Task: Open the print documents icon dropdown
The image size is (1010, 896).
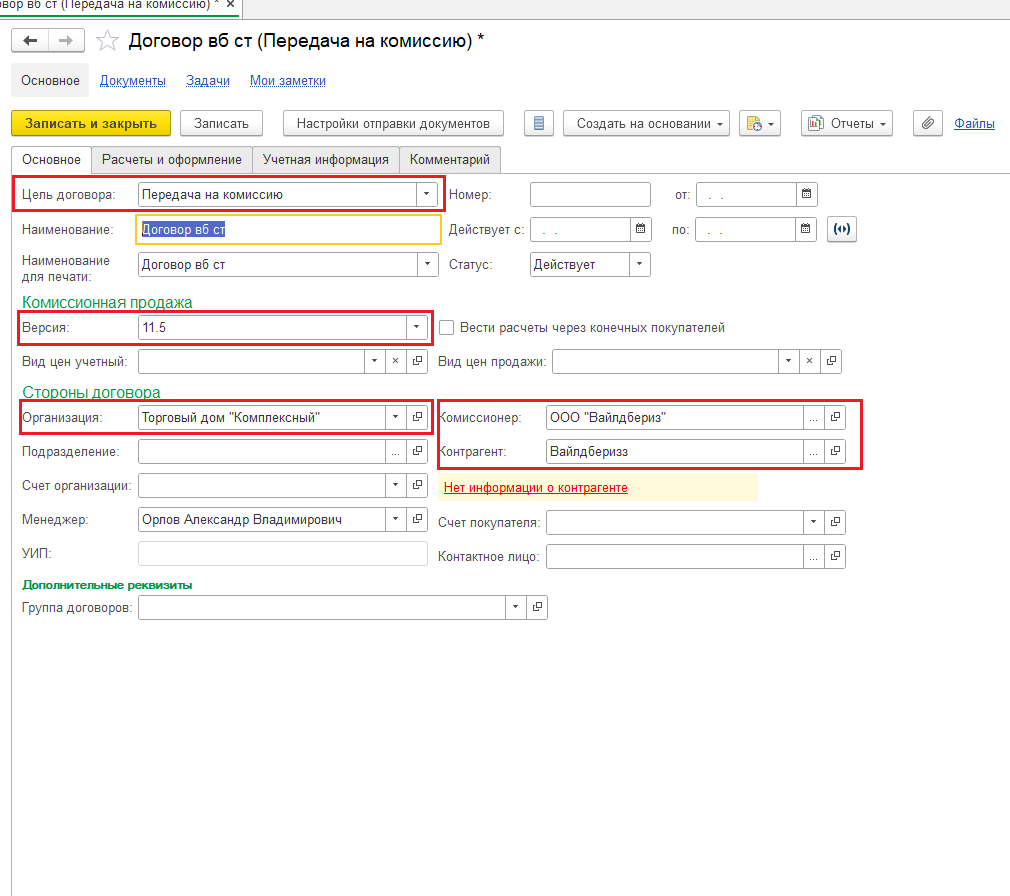Action: point(760,123)
